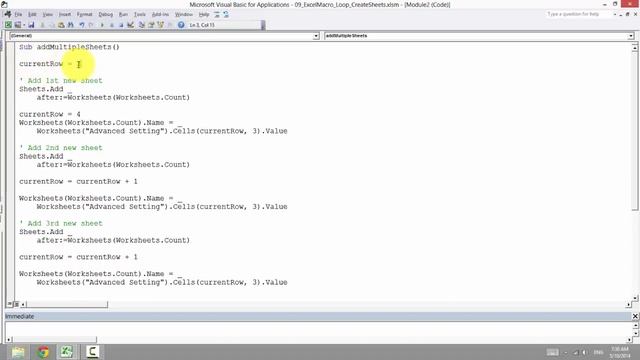Open Visual Basic Help icon
The height and width of the screenshot is (360, 640).
coord(181,25)
